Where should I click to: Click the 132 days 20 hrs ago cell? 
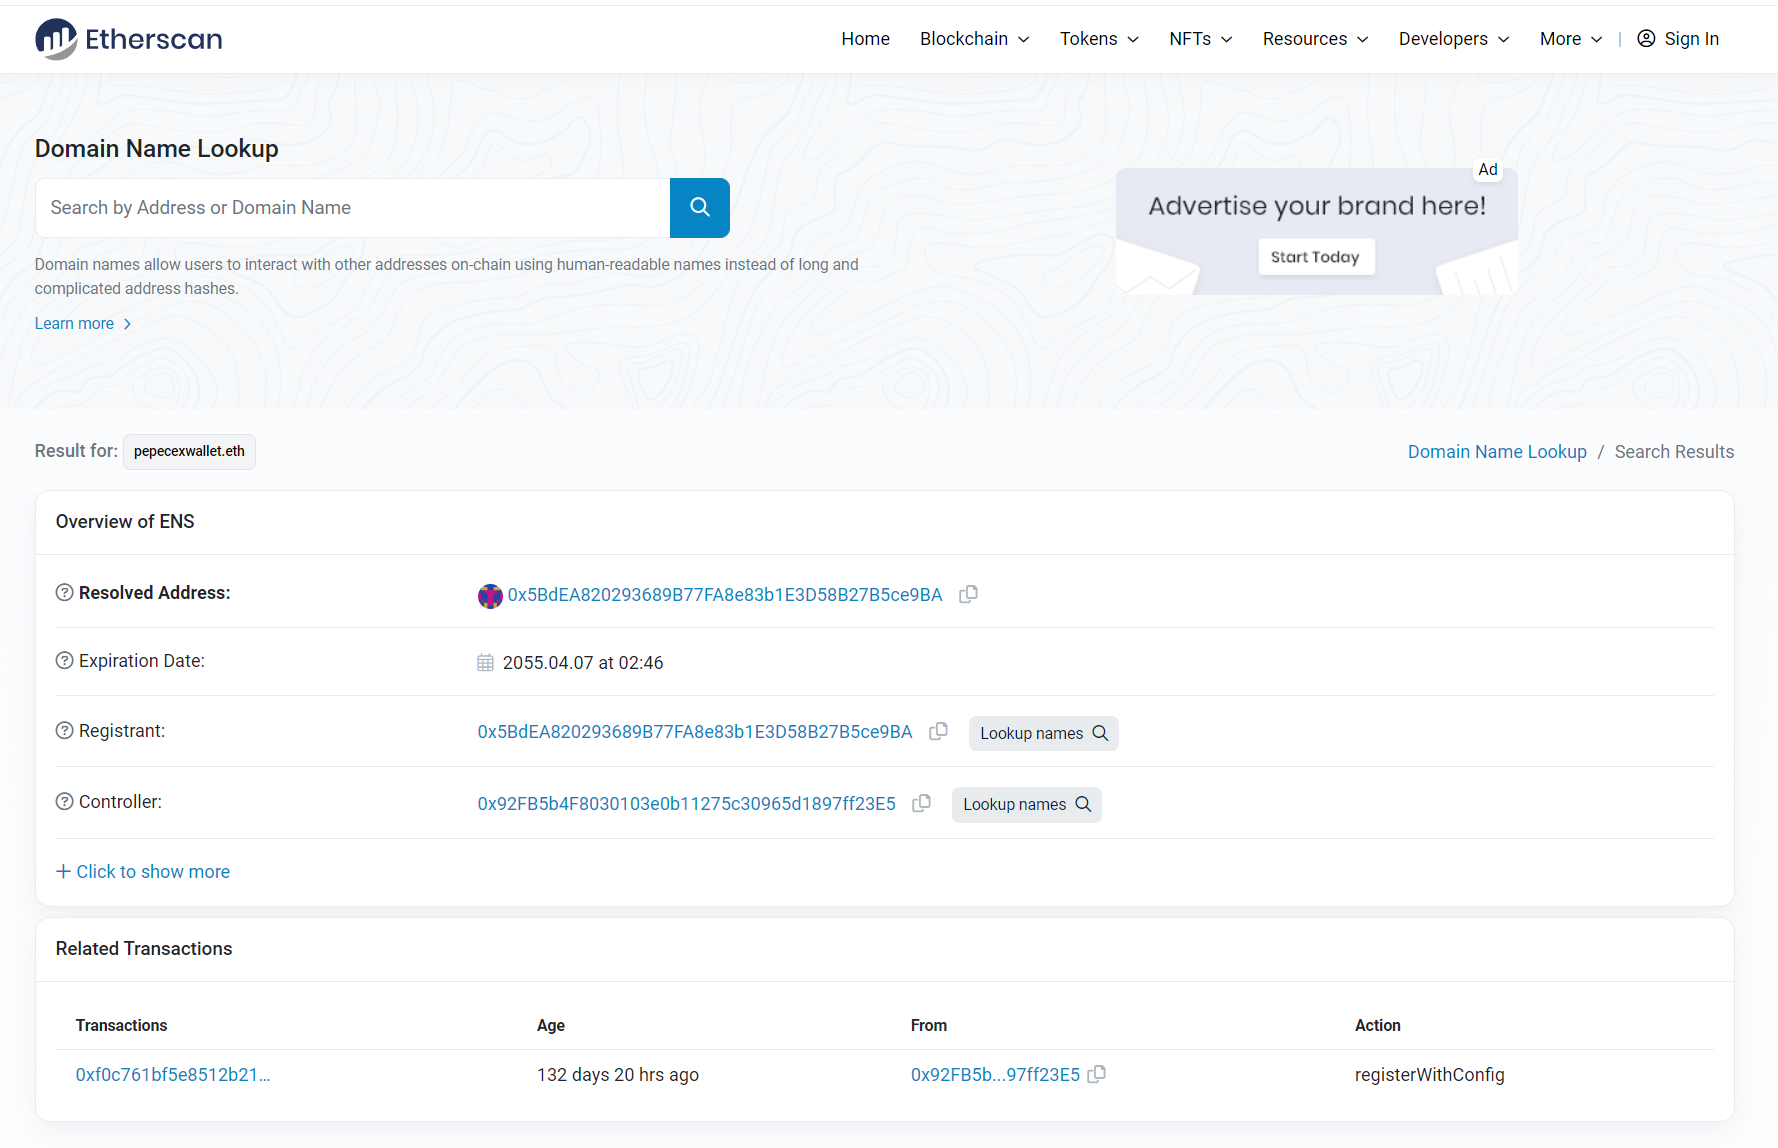(x=618, y=1075)
